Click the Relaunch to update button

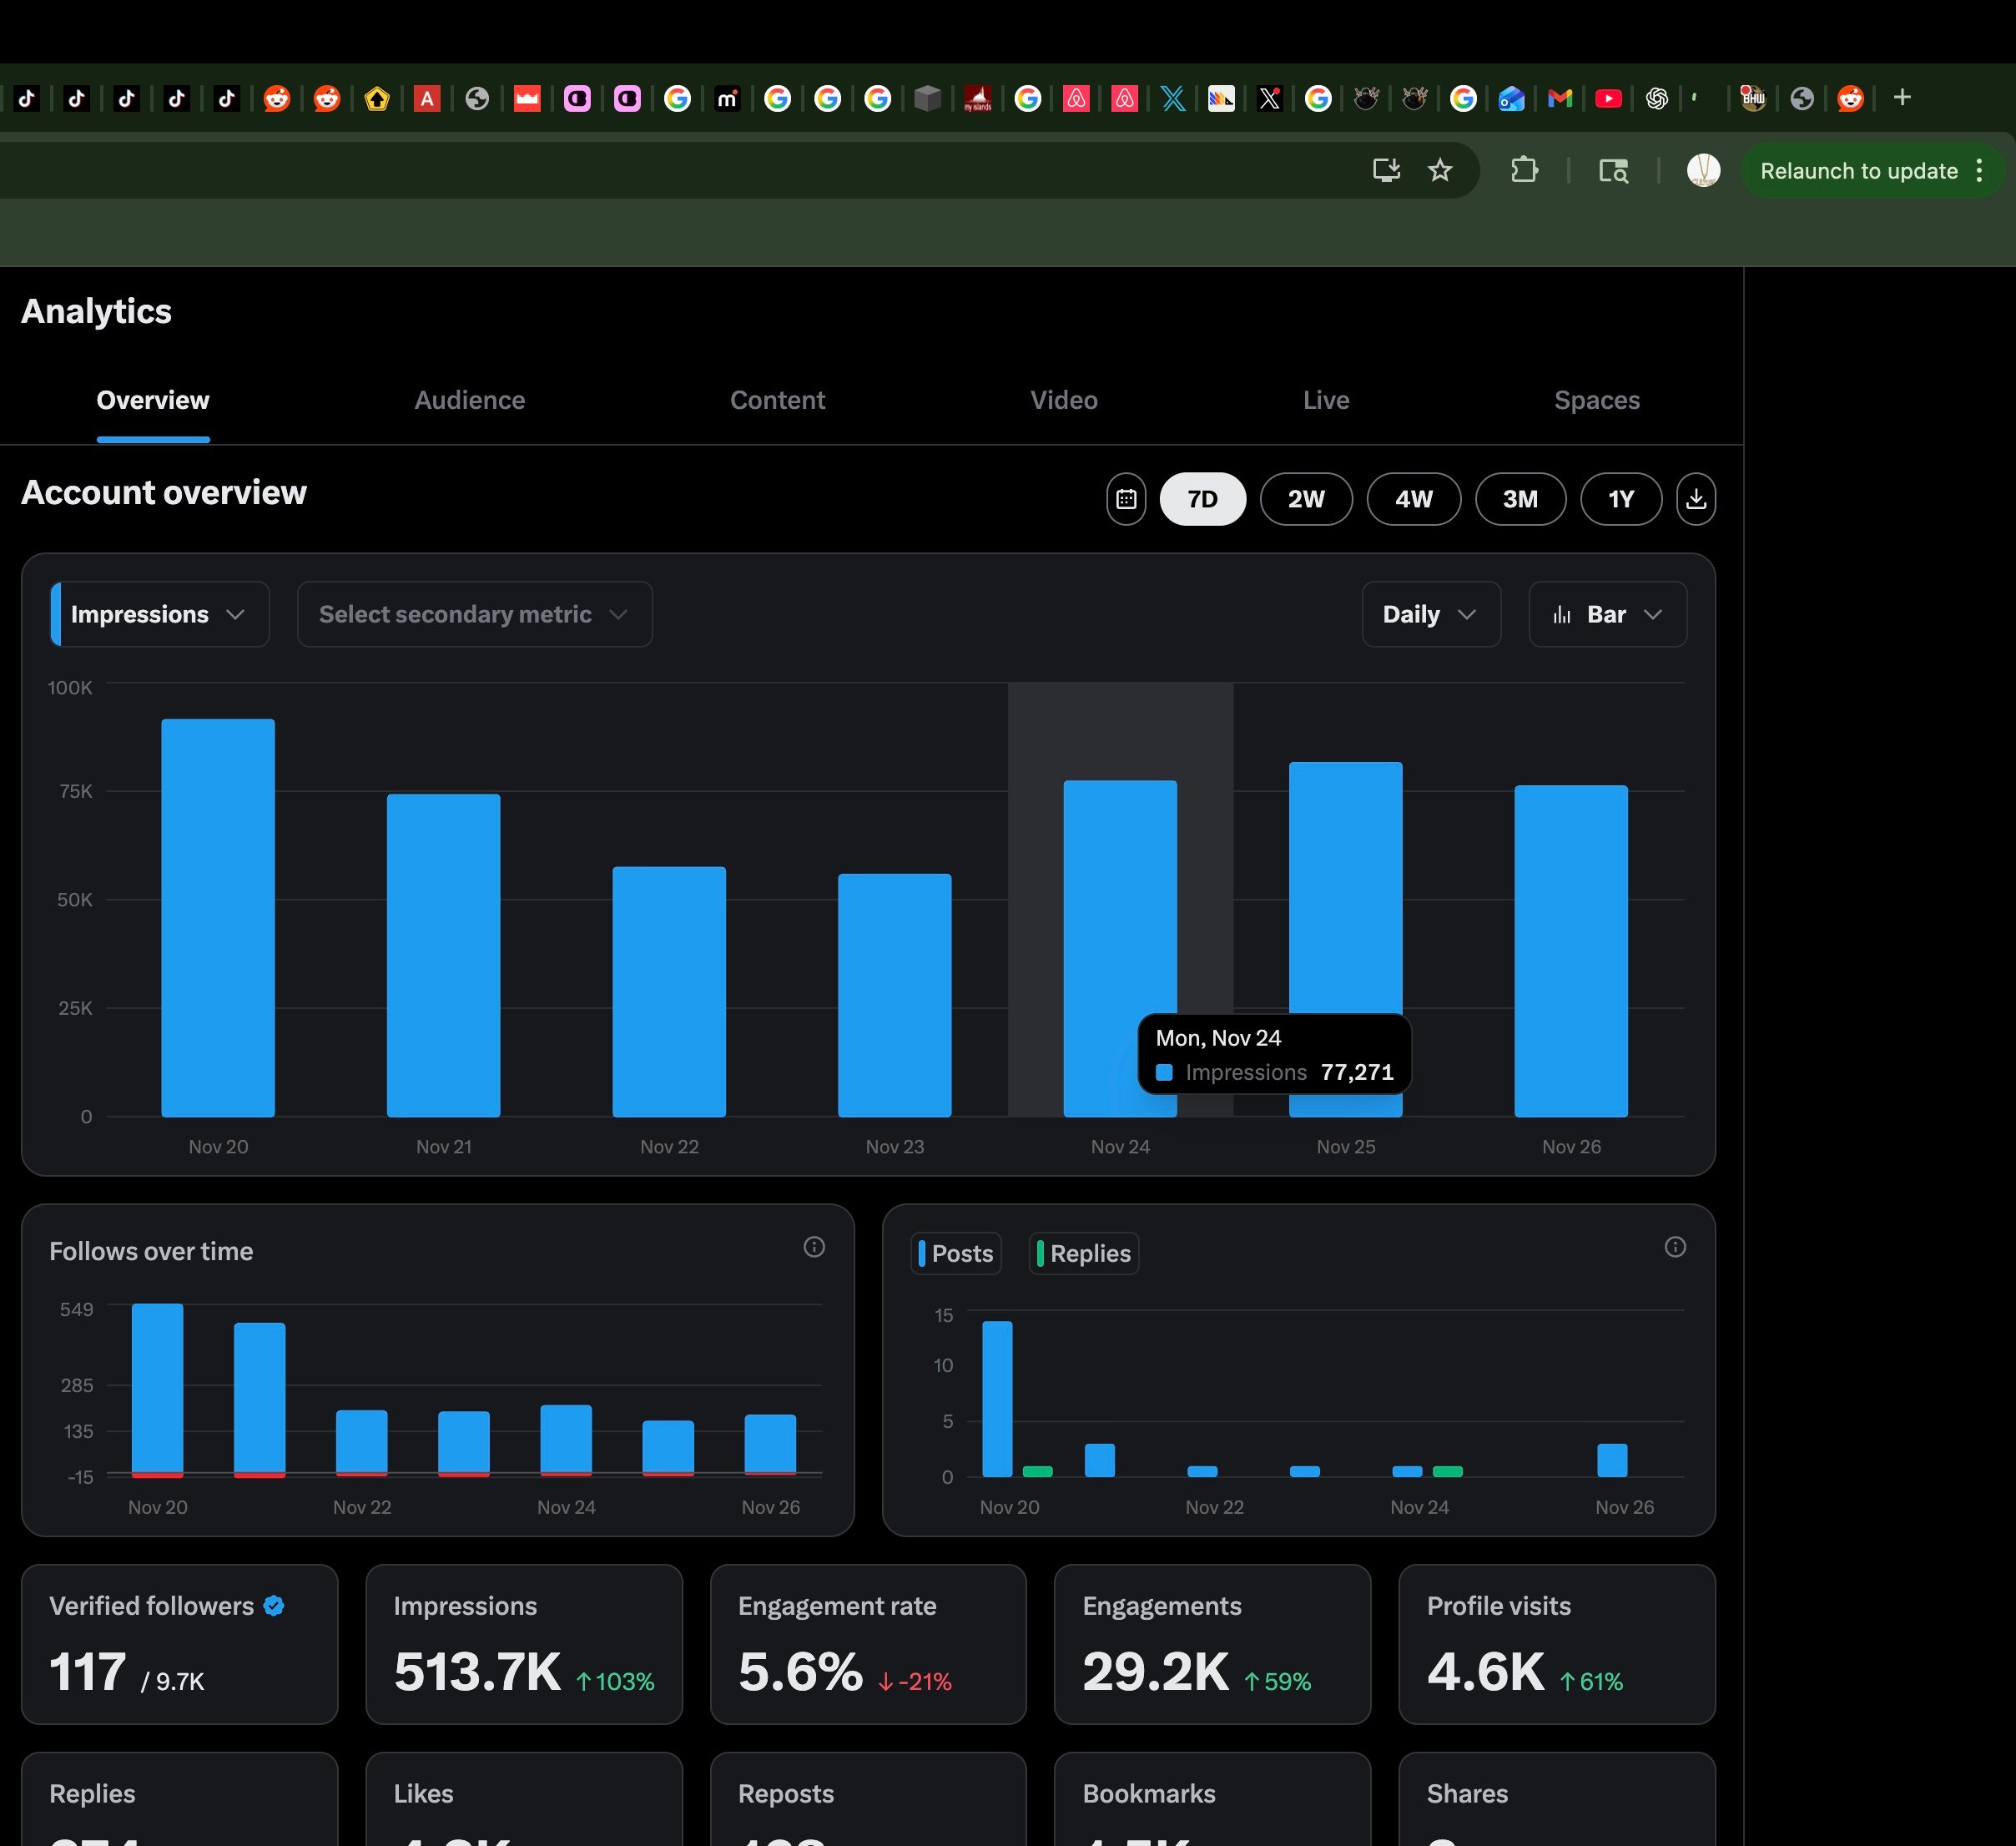(x=1859, y=171)
